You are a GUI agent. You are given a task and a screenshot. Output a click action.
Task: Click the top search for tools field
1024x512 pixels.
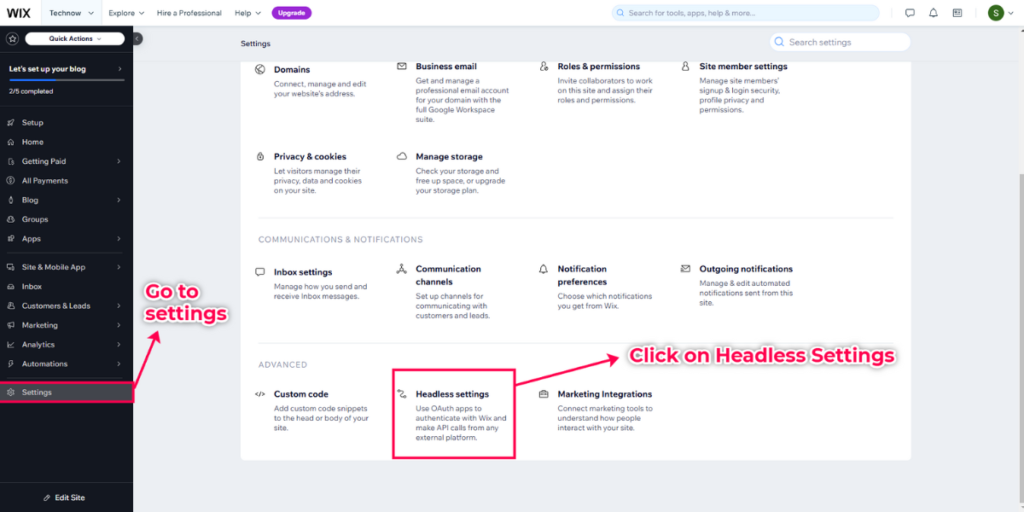[x=745, y=13]
